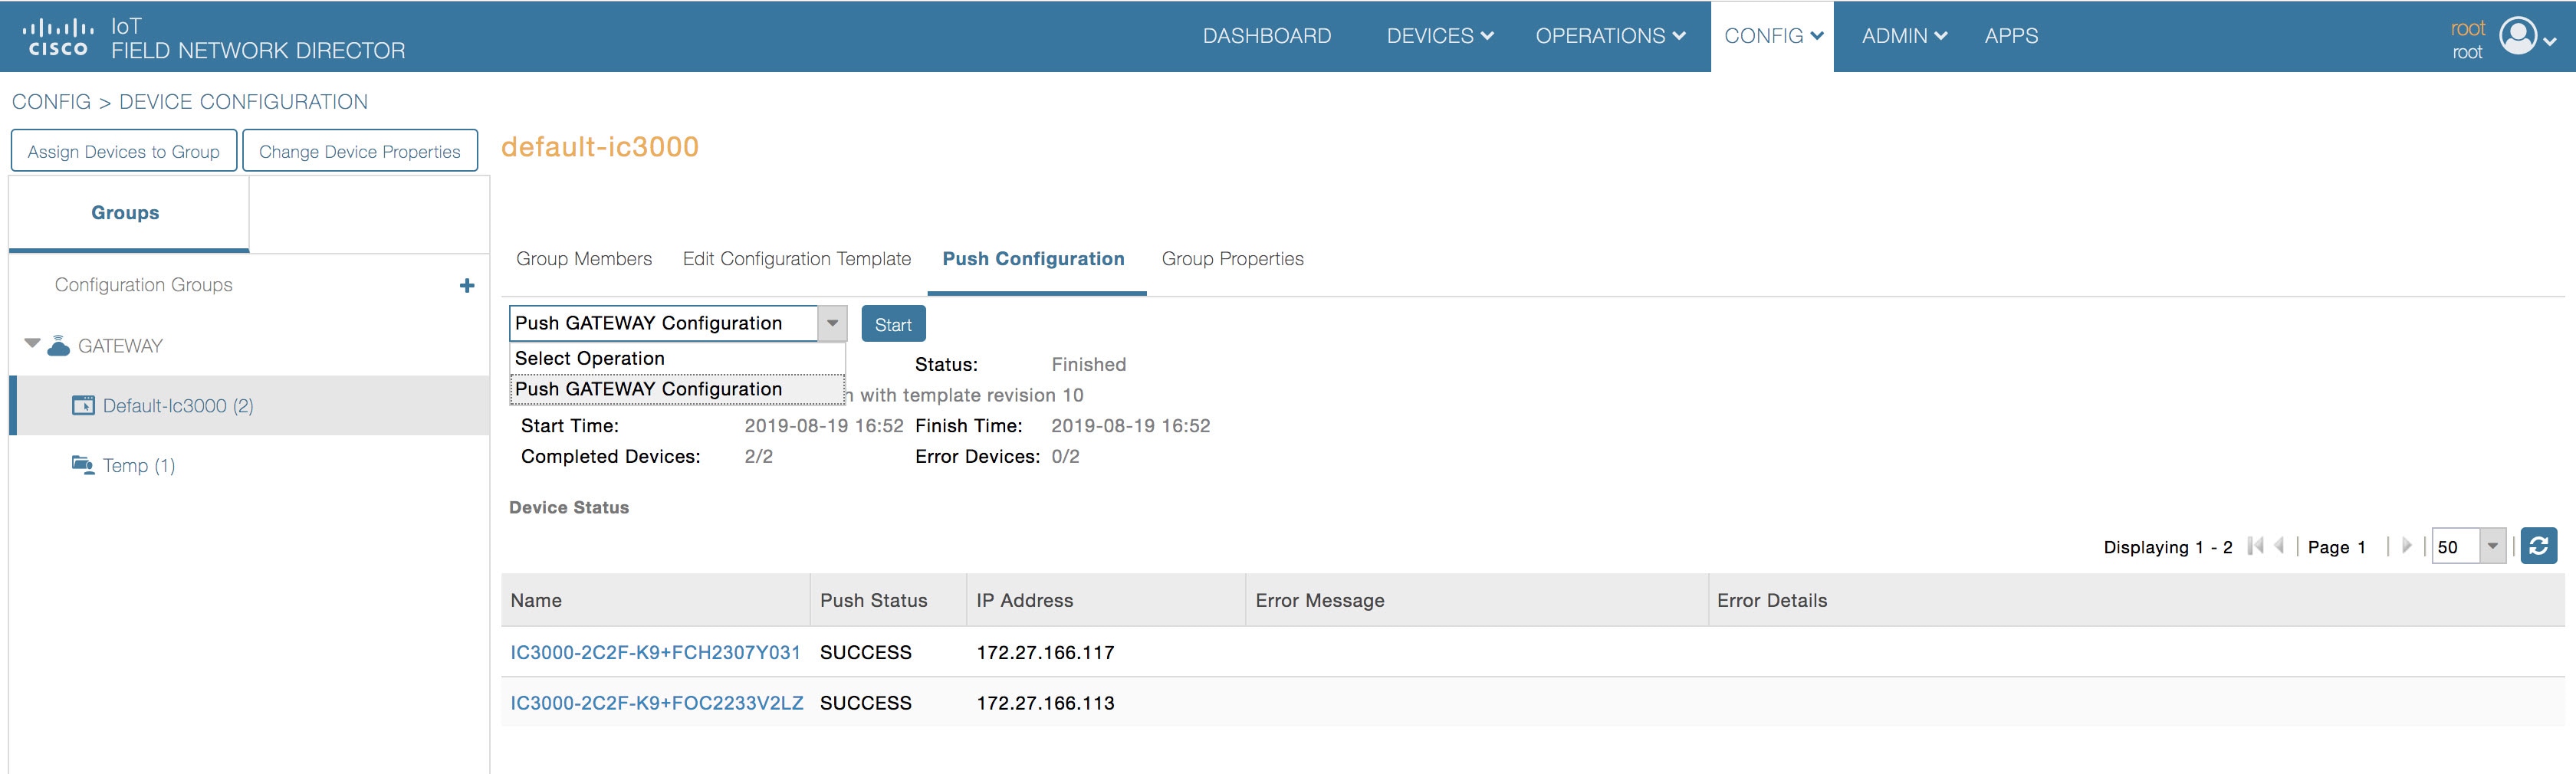The image size is (2576, 774).
Task: Click the Default-Ic3000 group icon
Action: pyautogui.click(x=84, y=405)
